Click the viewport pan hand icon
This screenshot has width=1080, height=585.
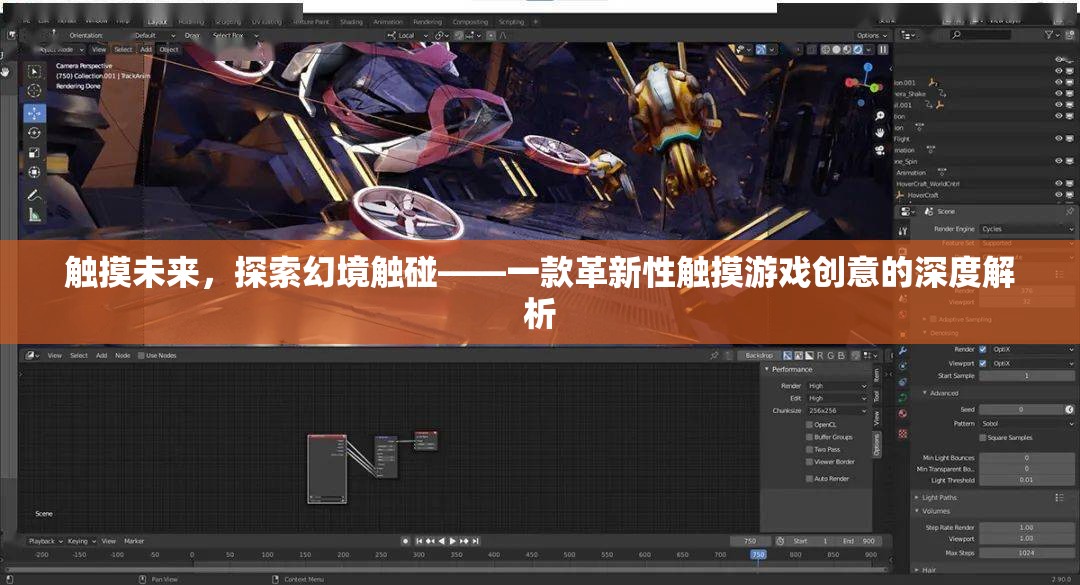(x=880, y=132)
